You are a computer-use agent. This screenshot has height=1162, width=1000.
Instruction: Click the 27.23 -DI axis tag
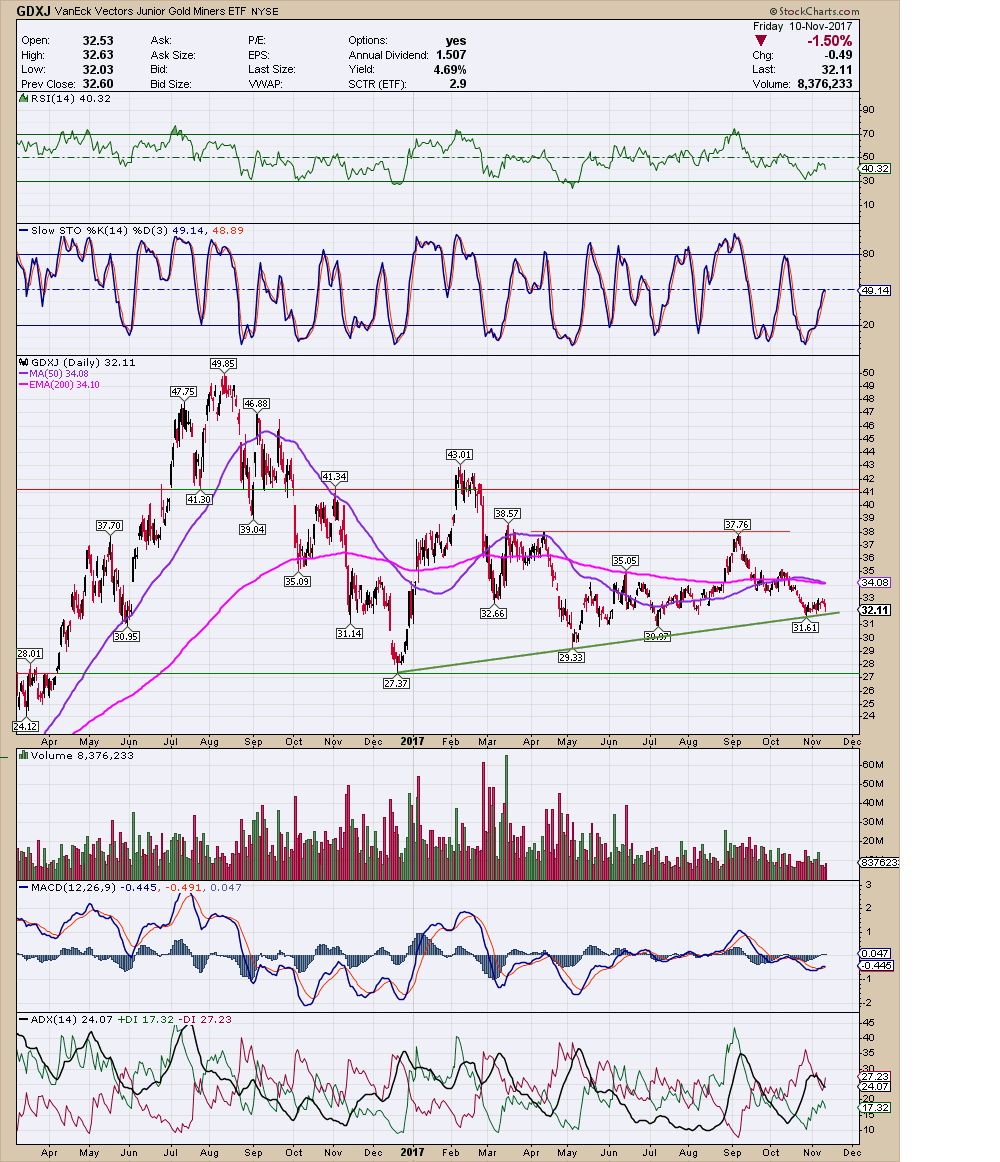point(876,1076)
